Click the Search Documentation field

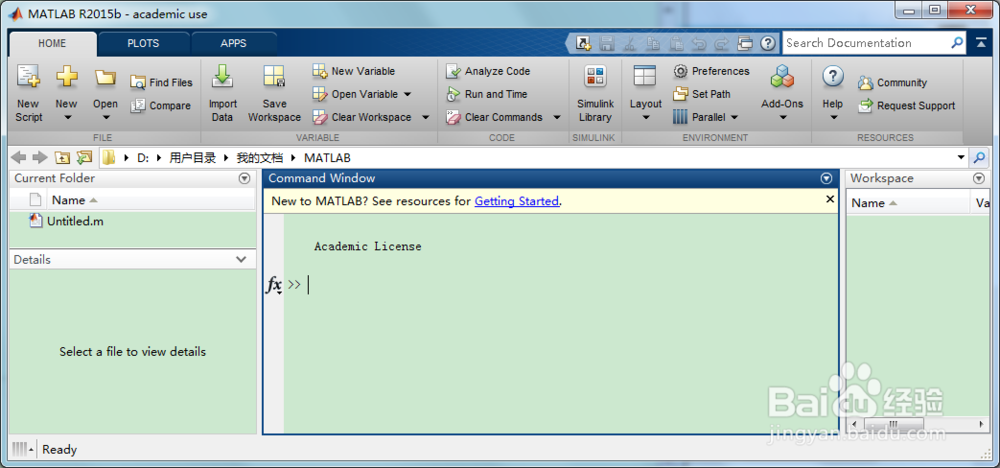point(867,43)
